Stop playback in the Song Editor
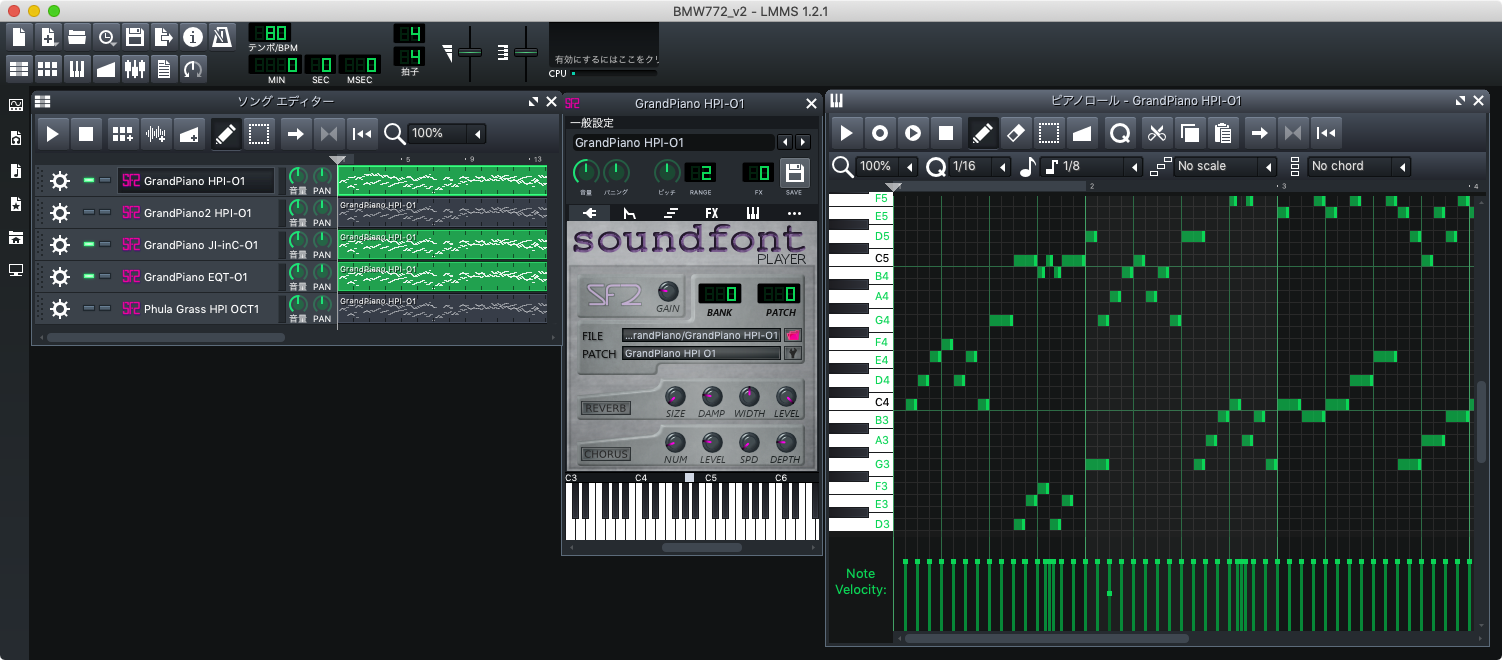Screen dimensions: 1502x660 (86, 133)
